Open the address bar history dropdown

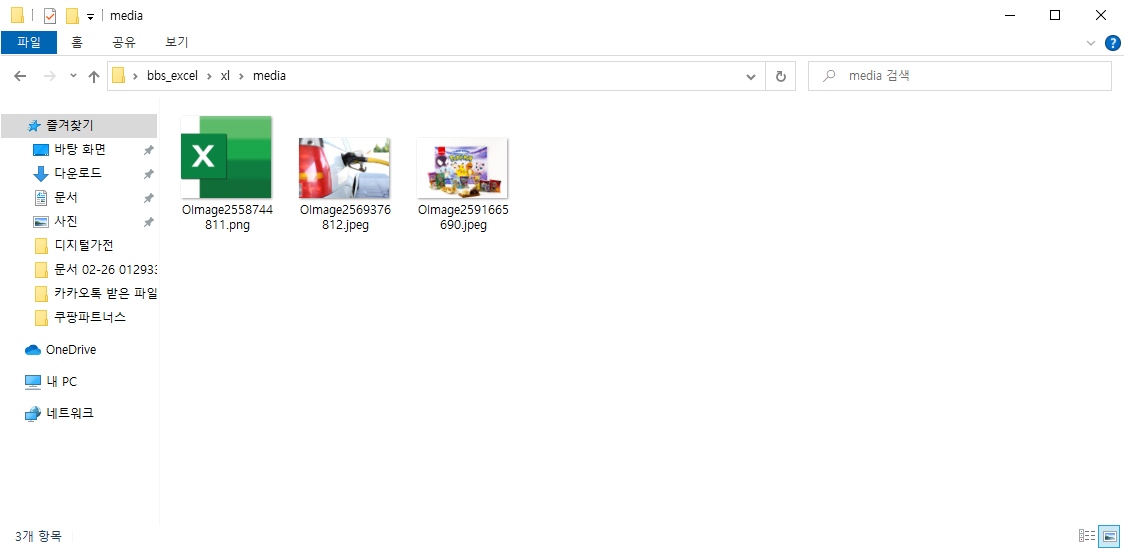(x=751, y=76)
